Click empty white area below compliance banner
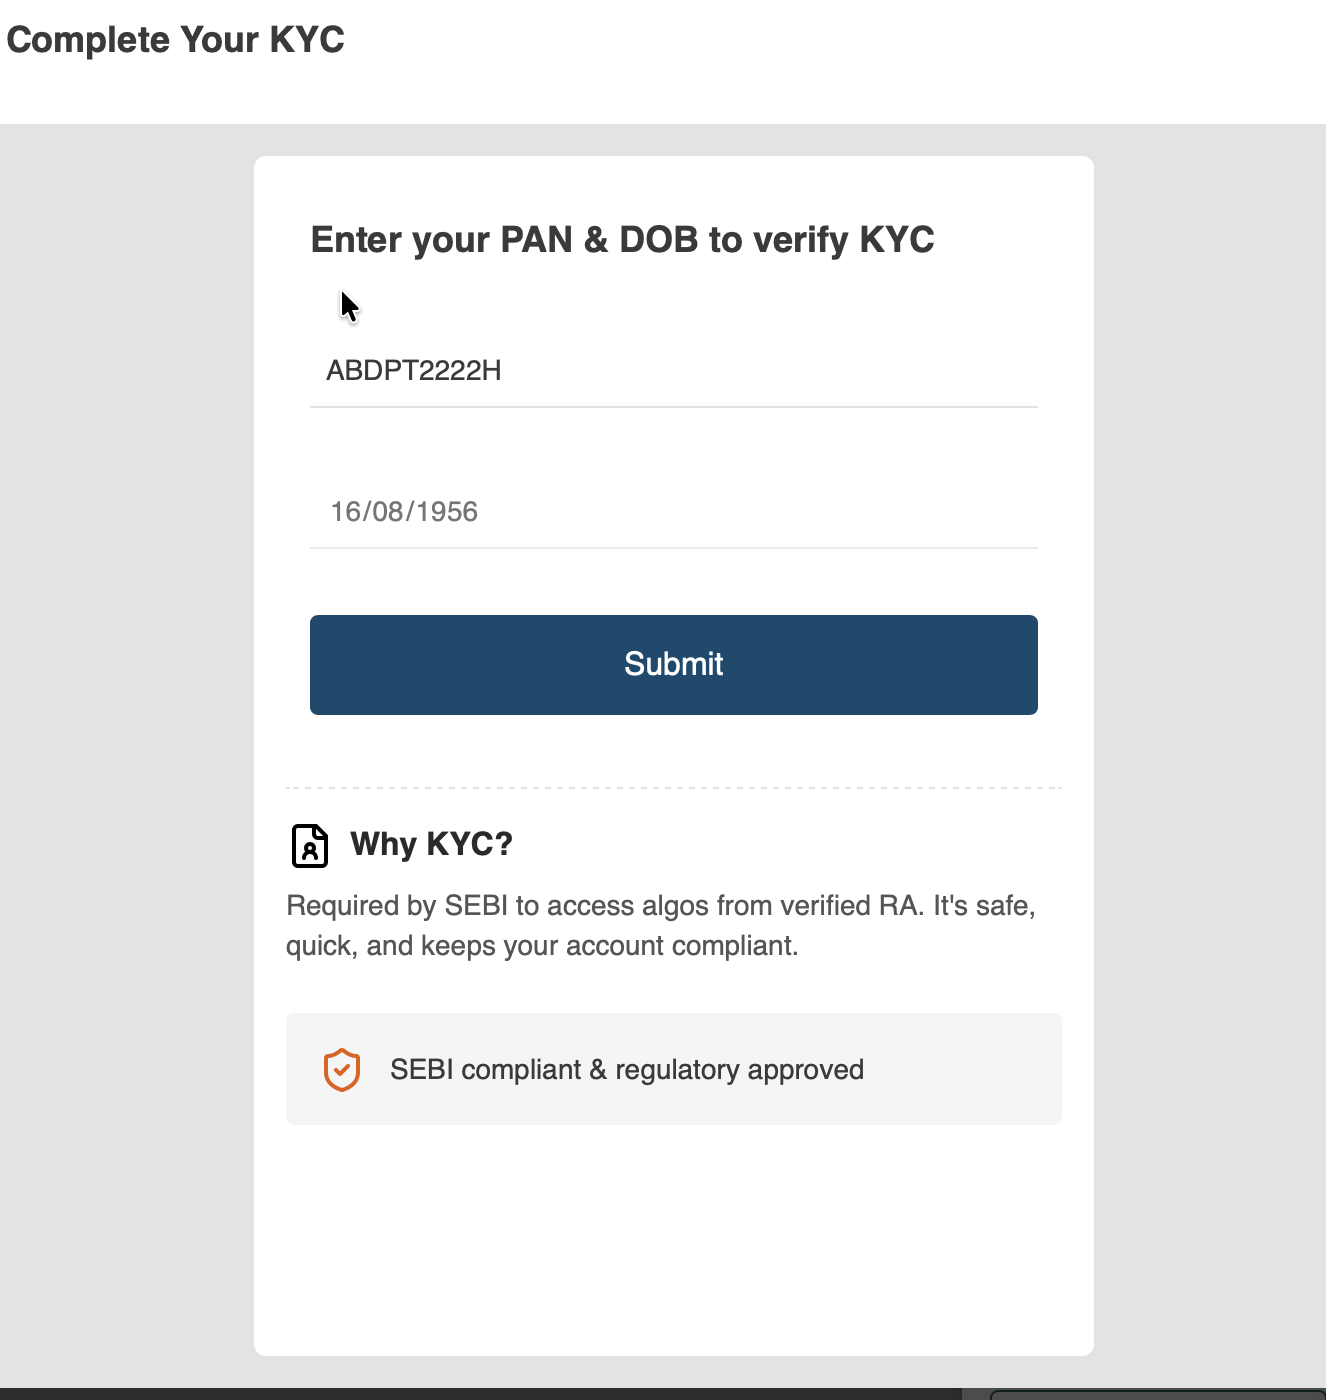The image size is (1326, 1400). point(673,1240)
